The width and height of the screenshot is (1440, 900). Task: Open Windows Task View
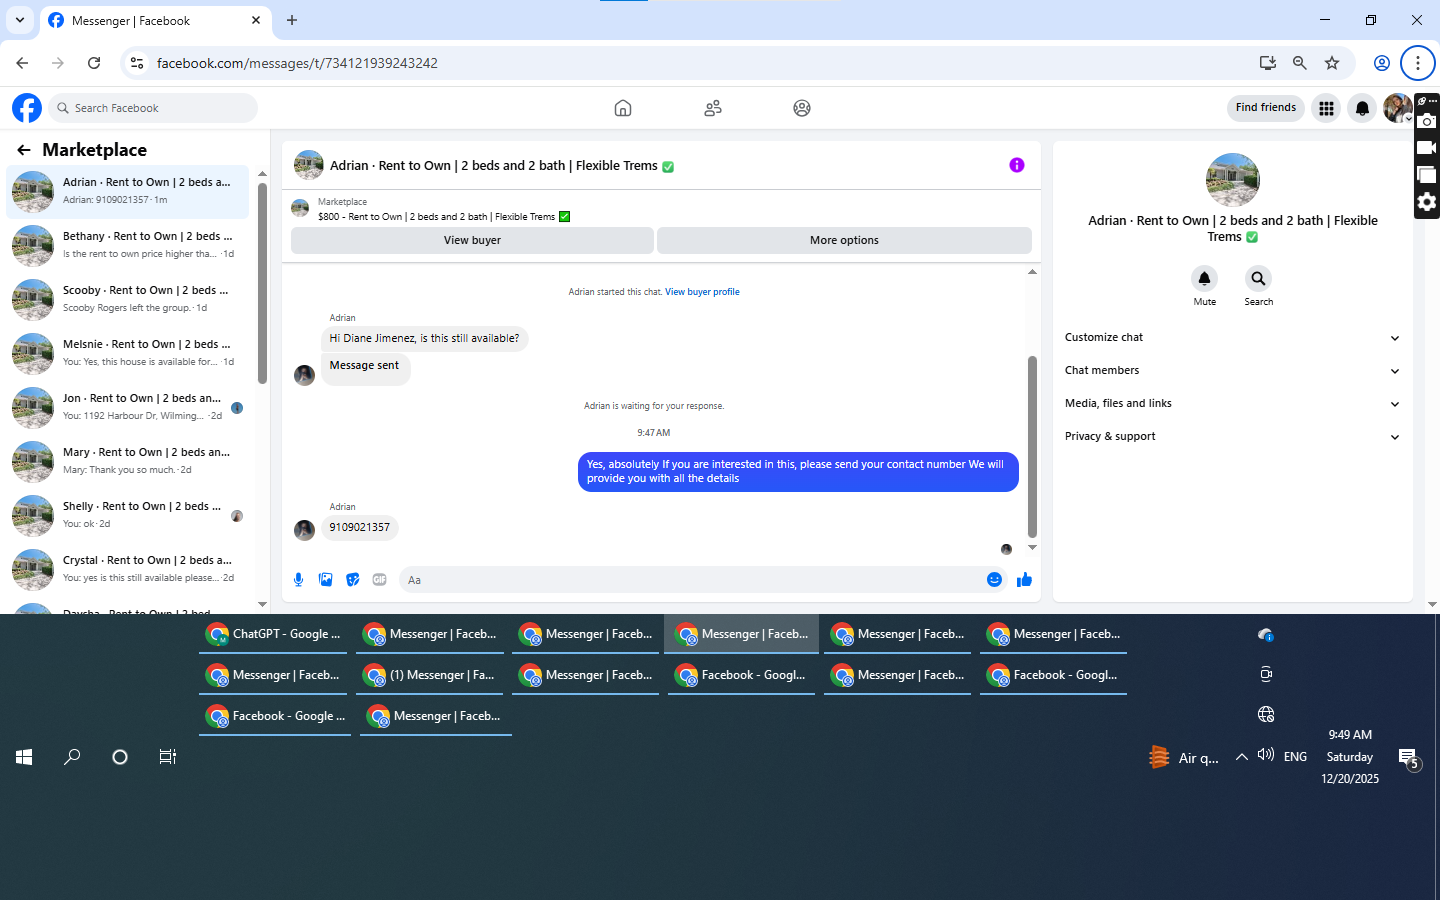(168, 757)
